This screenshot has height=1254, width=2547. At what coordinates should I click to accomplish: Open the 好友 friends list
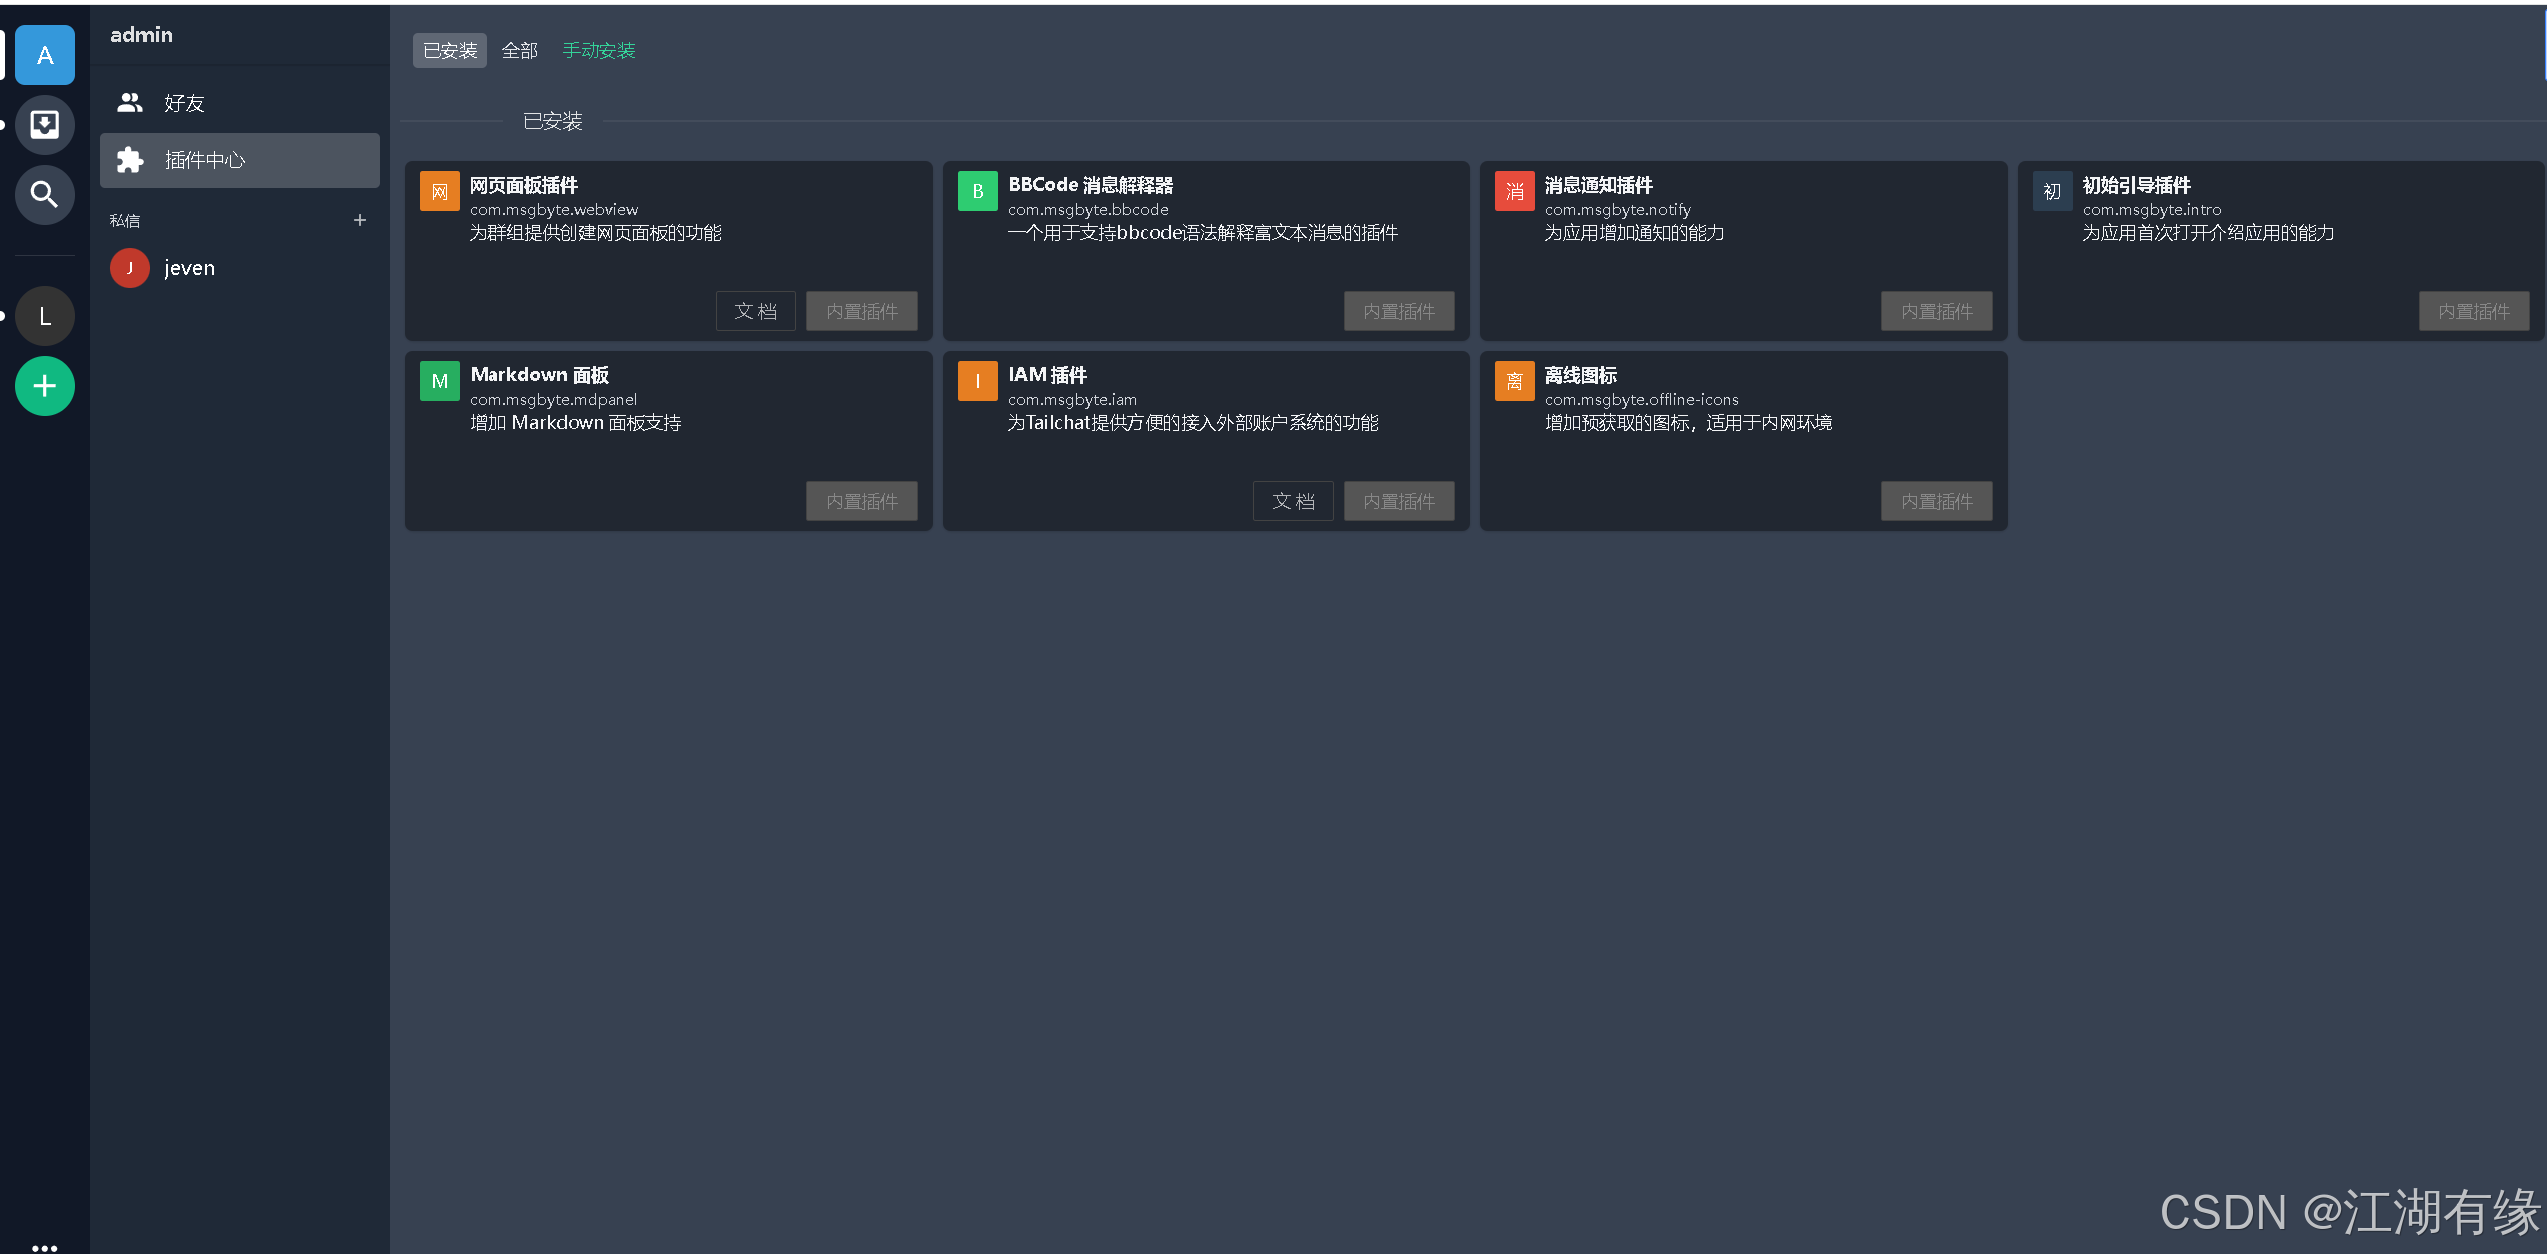(184, 103)
